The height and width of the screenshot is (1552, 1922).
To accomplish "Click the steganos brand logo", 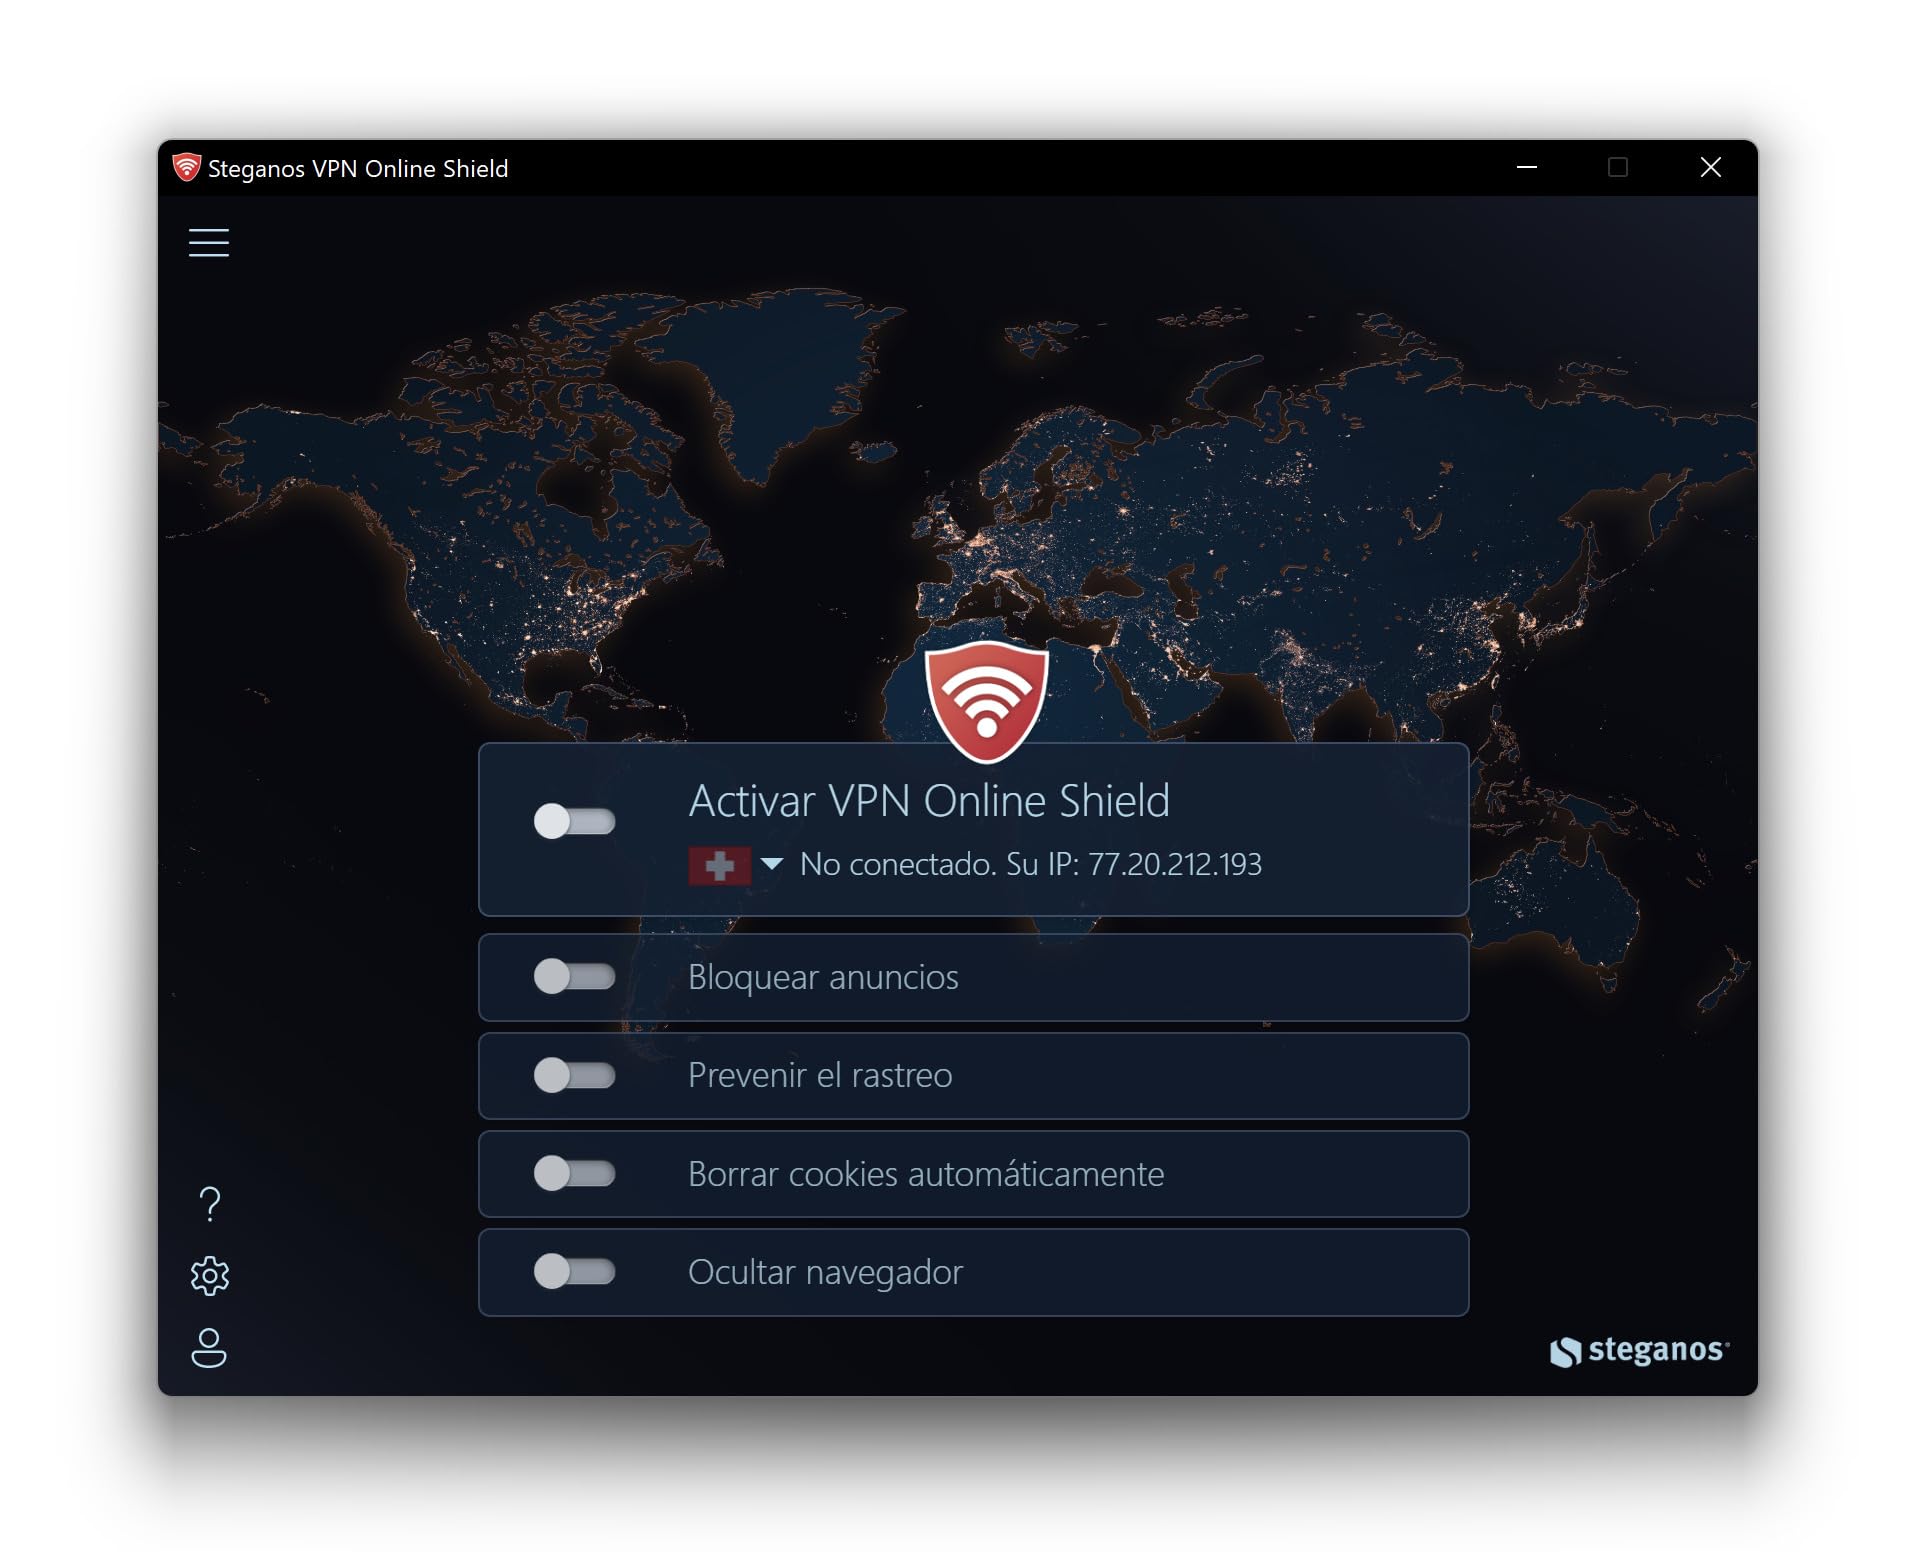I will 1639,1351.
